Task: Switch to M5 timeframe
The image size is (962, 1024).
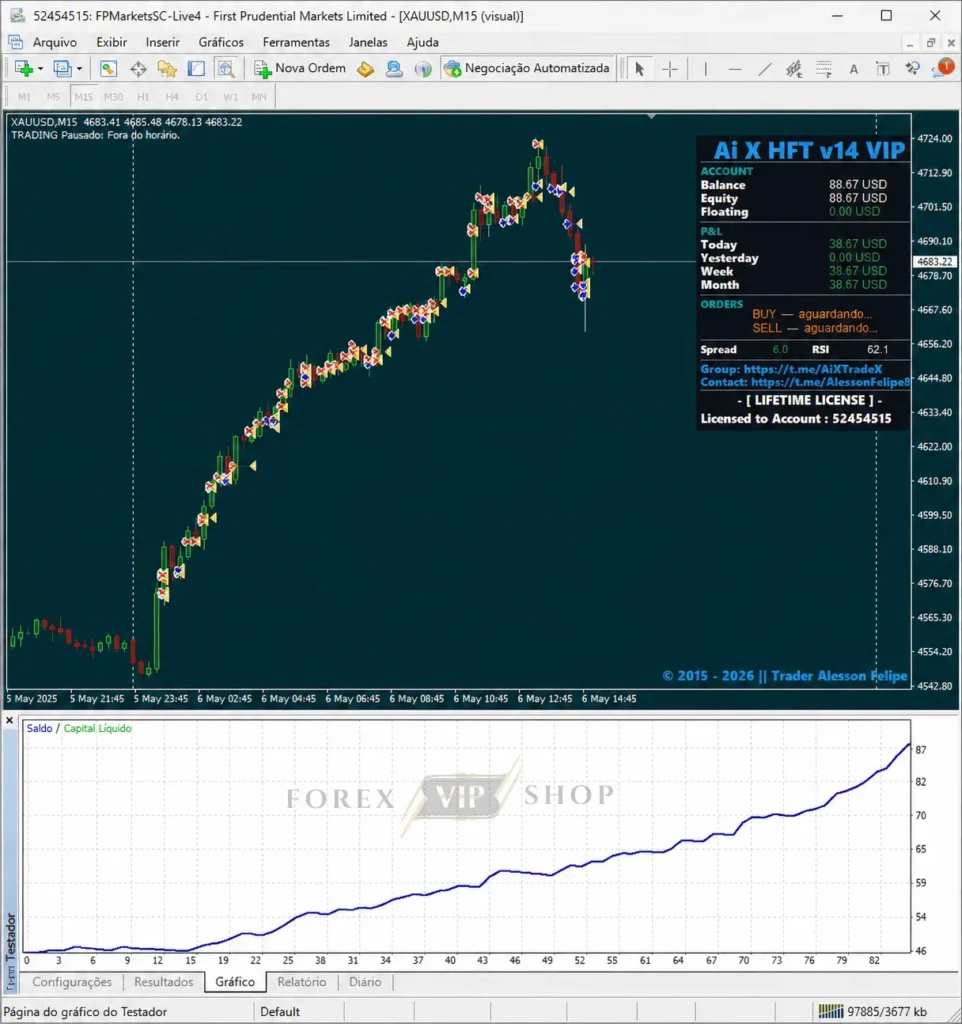Action: [x=53, y=97]
